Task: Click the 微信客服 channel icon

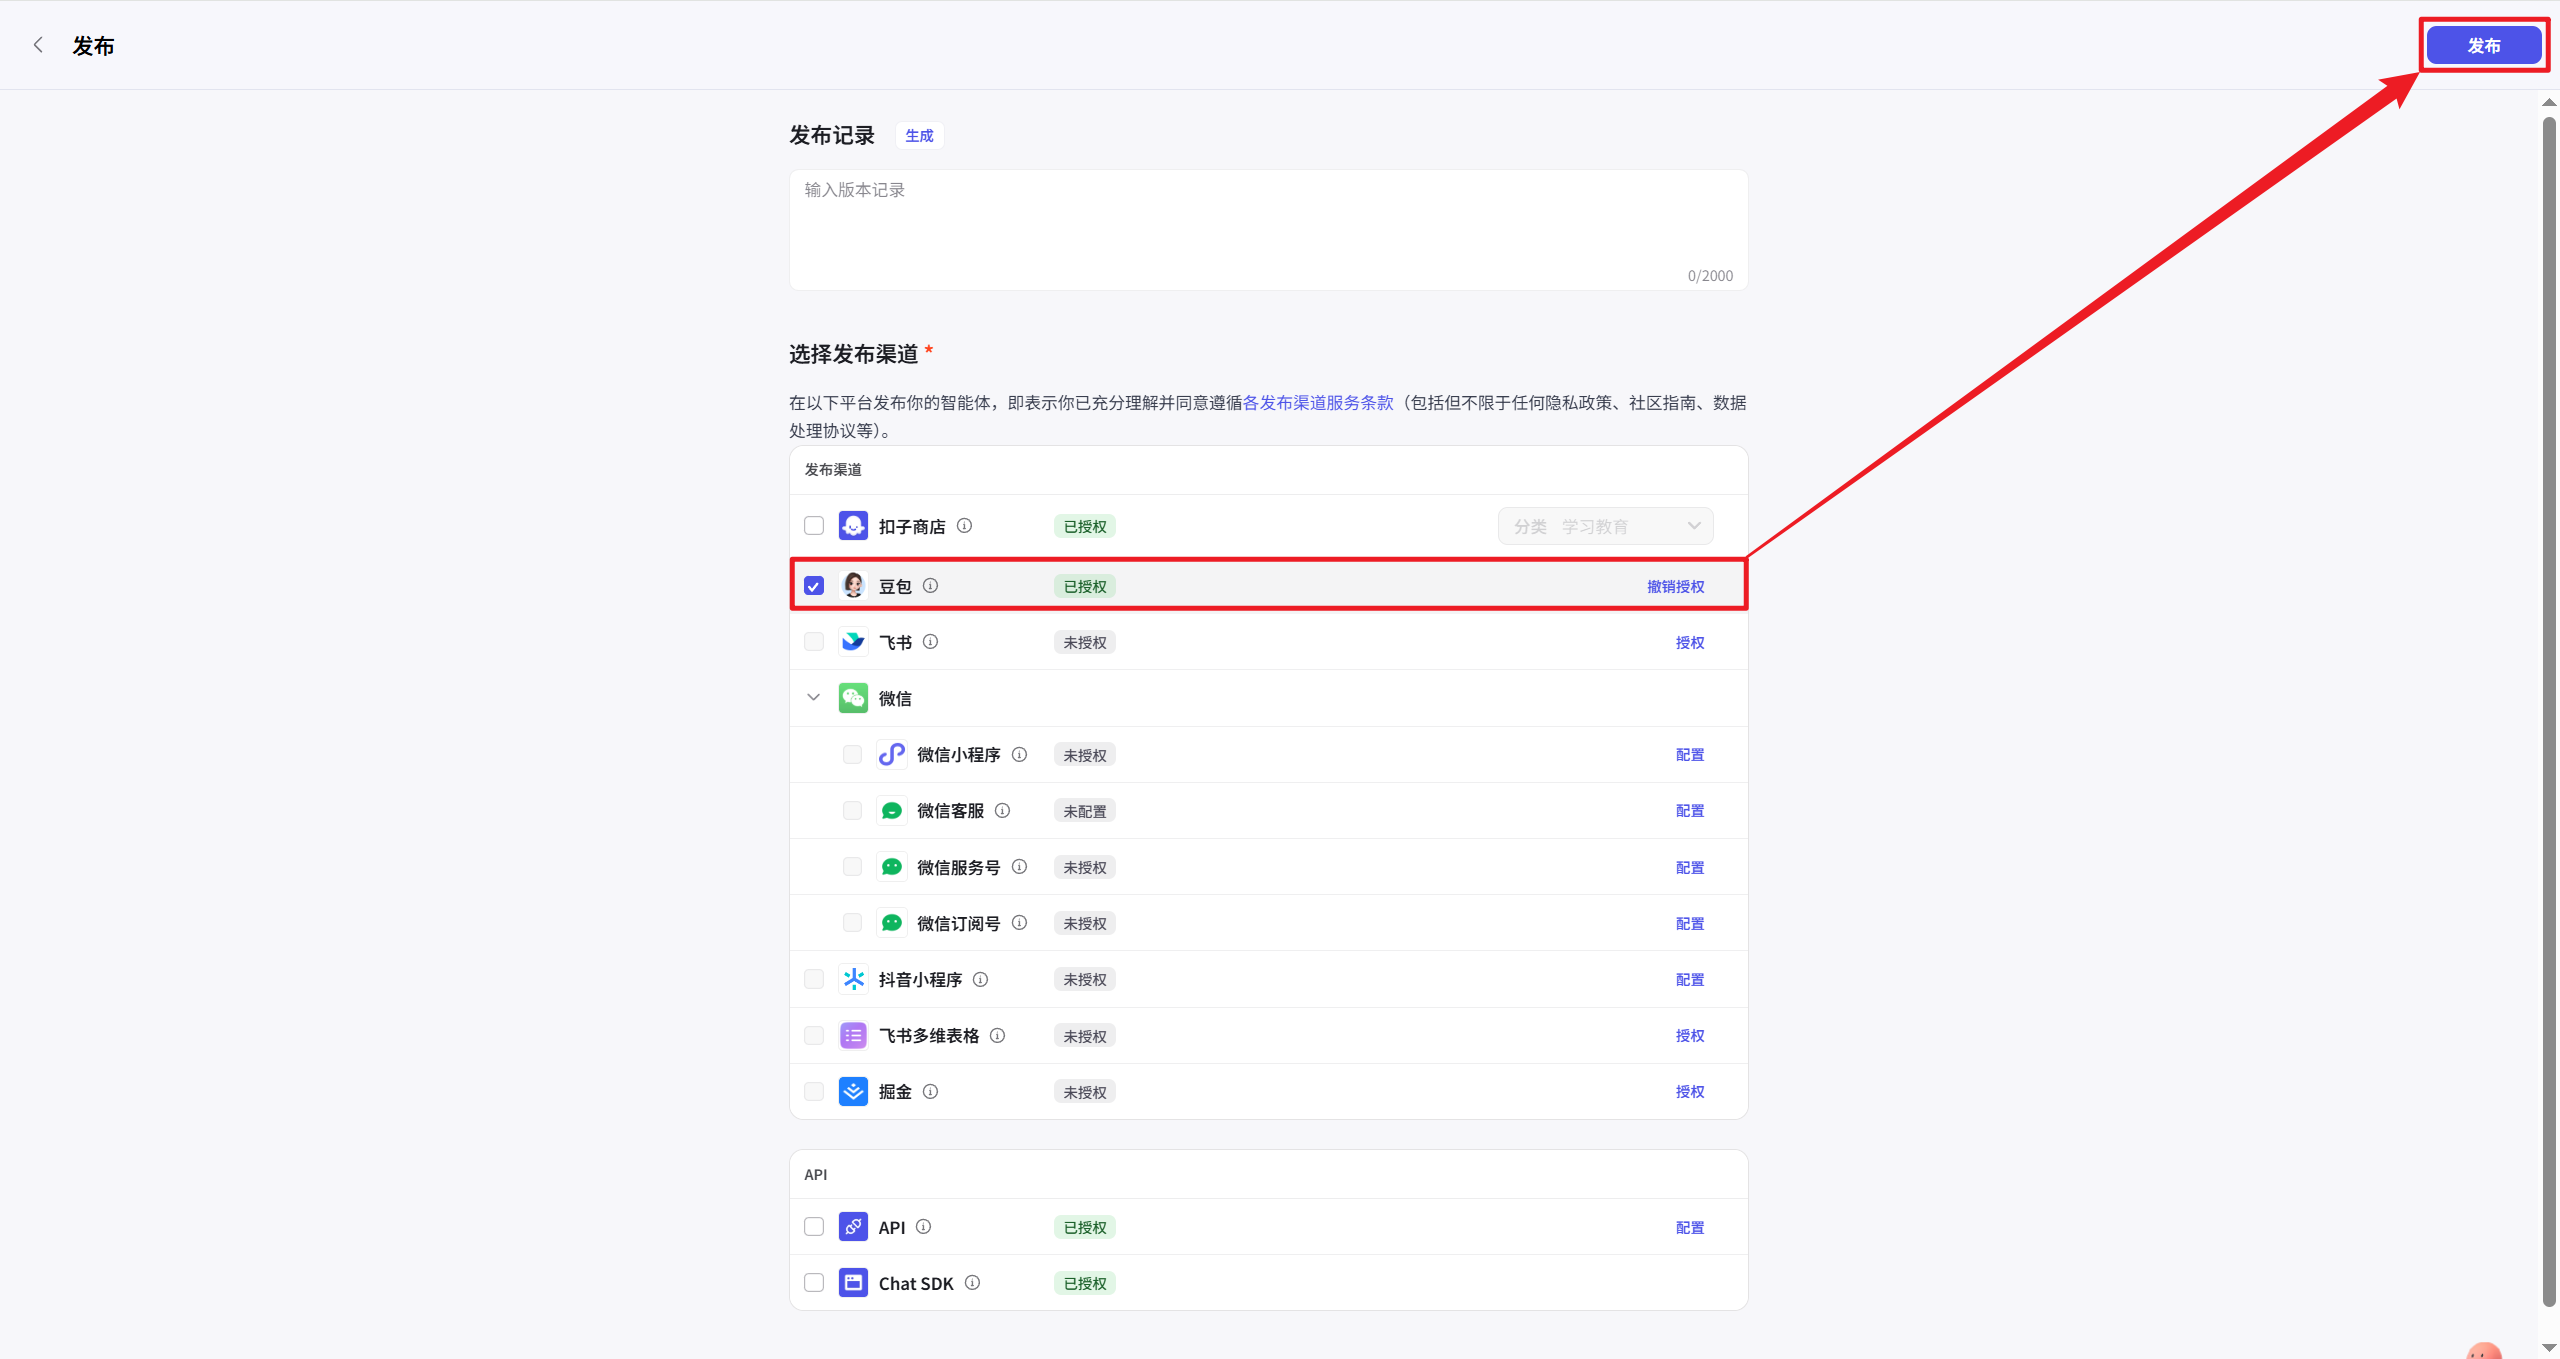Action: [x=891, y=810]
